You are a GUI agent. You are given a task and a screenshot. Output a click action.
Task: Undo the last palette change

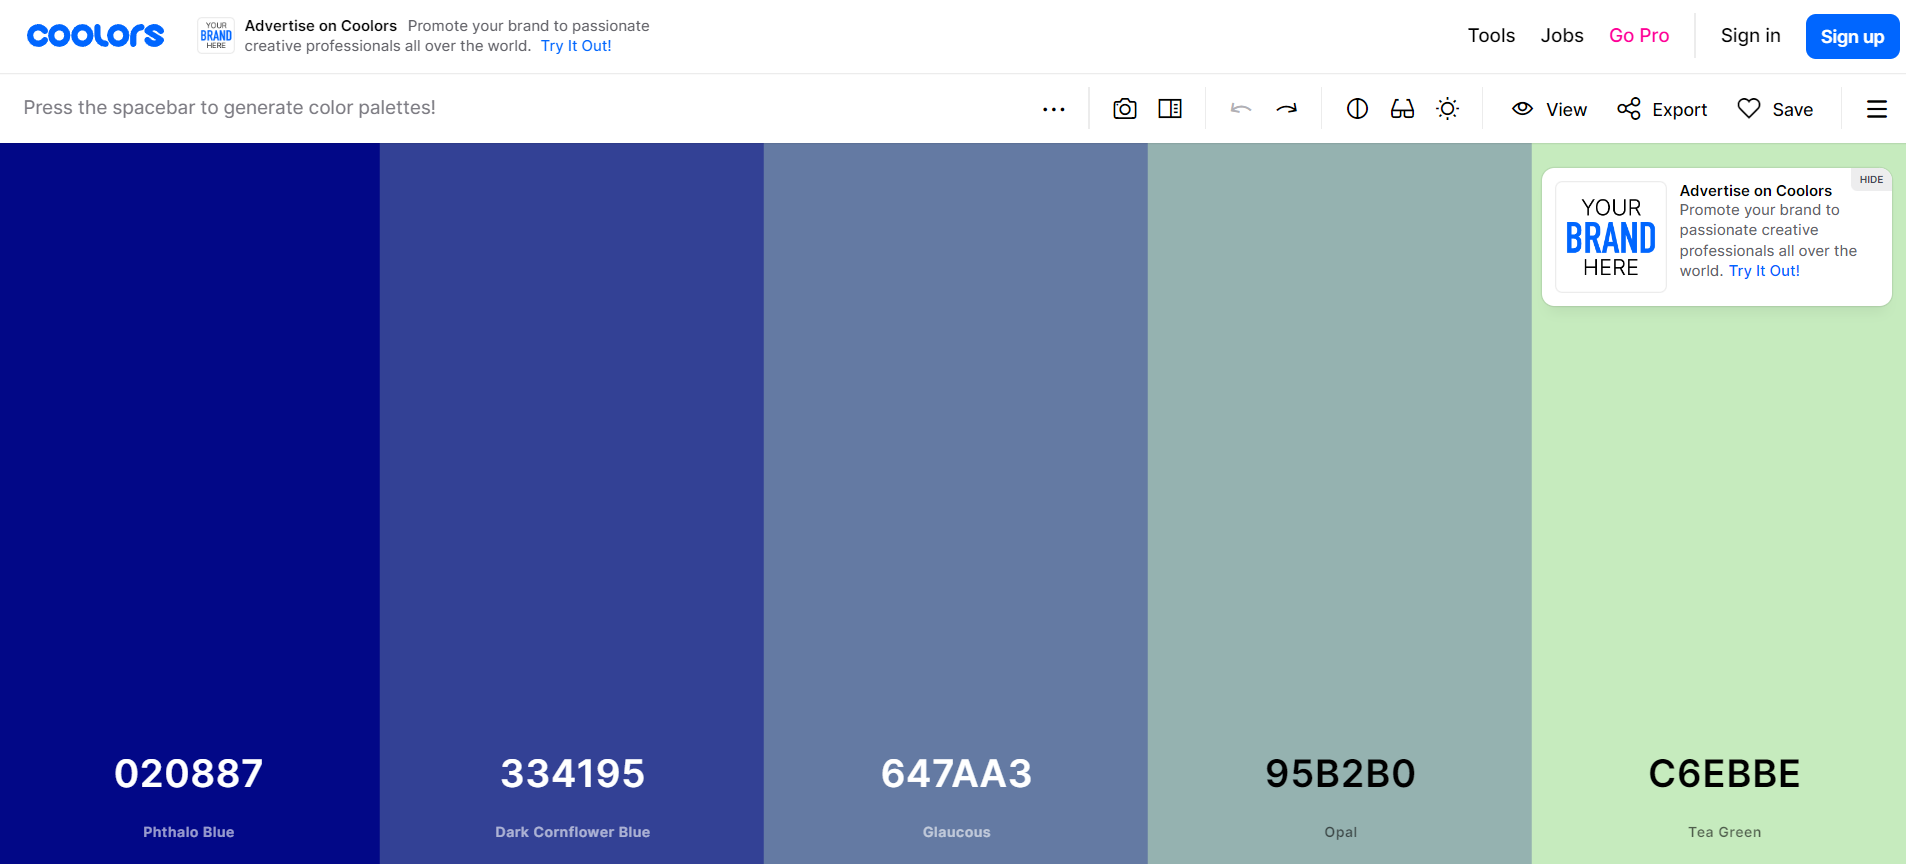pyautogui.click(x=1241, y=109)
